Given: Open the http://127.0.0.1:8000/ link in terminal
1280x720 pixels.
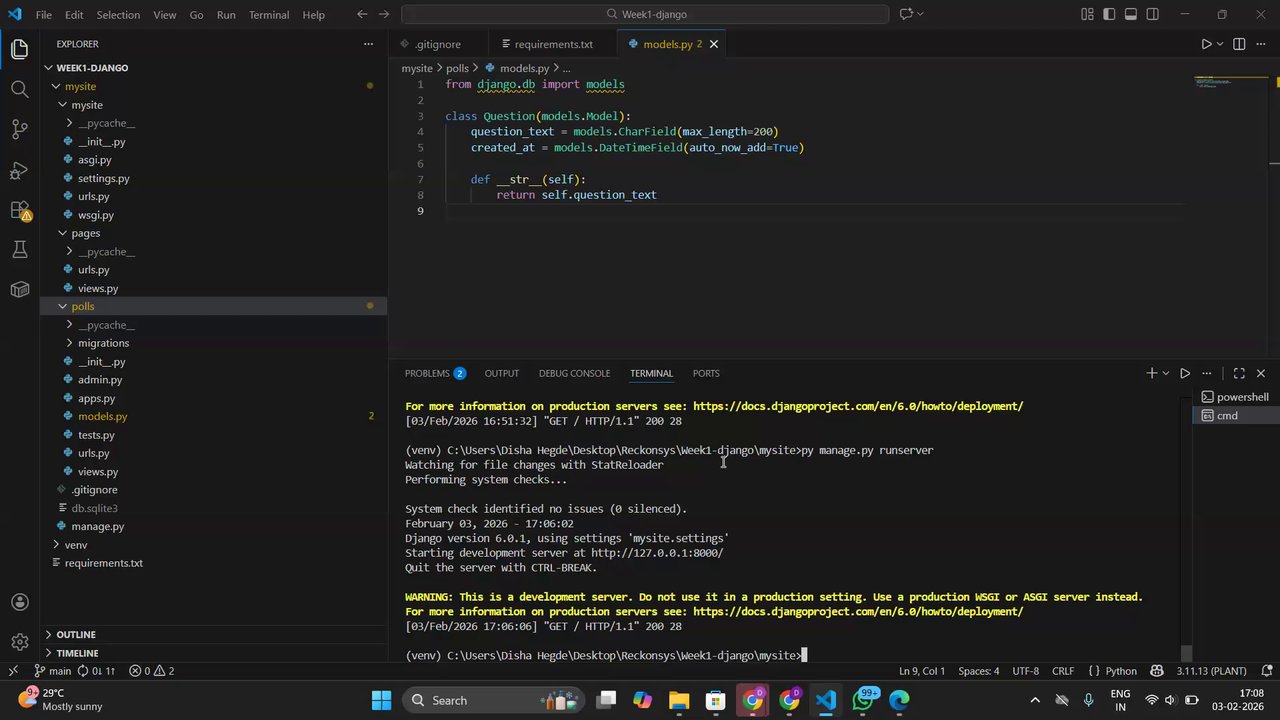Looking at the screenshot, I should pos(657,553).
